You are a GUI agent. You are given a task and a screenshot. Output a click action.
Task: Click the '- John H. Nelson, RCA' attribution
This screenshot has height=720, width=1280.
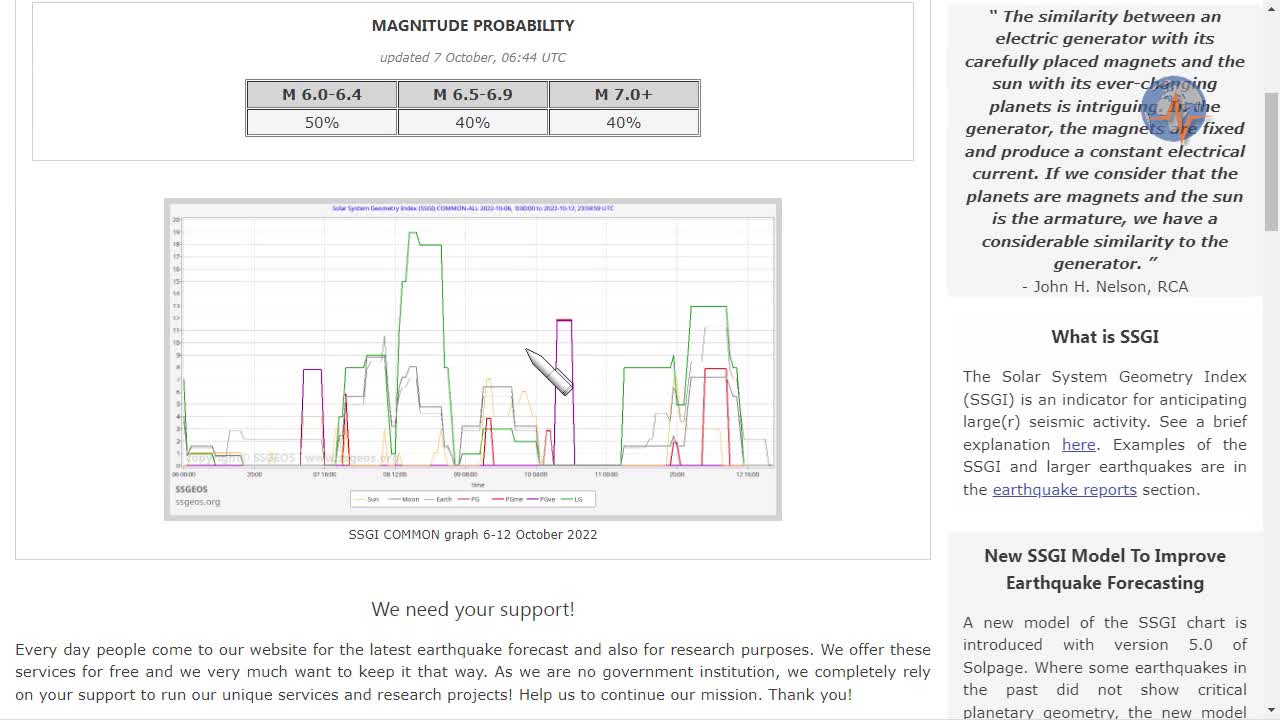point(1105,286)
